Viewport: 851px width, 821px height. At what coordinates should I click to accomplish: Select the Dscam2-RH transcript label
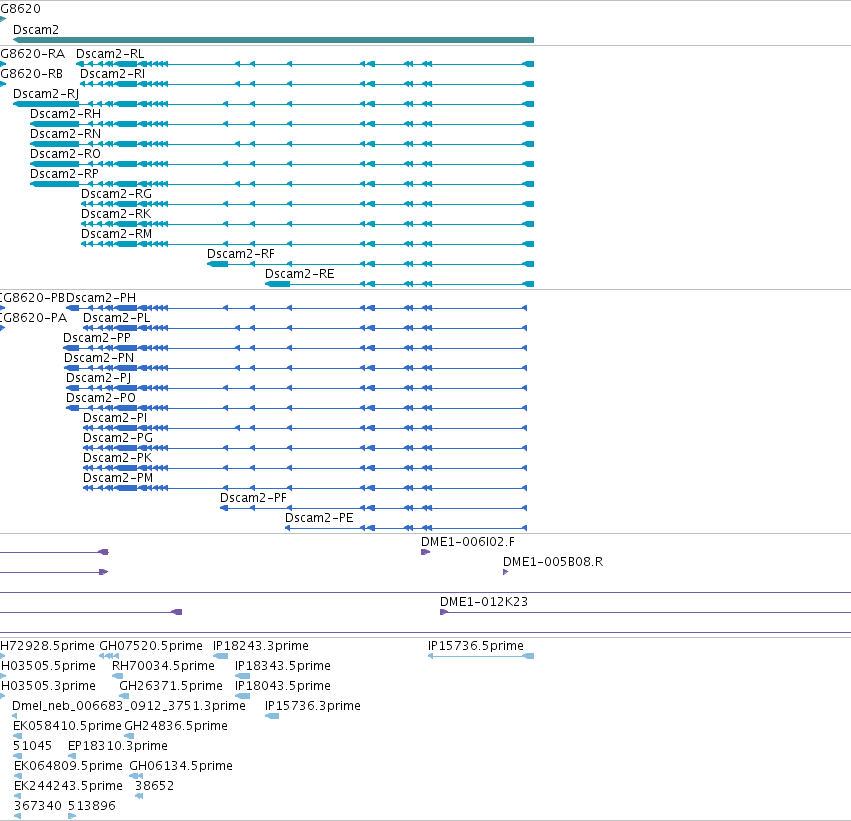click(65, 114)
